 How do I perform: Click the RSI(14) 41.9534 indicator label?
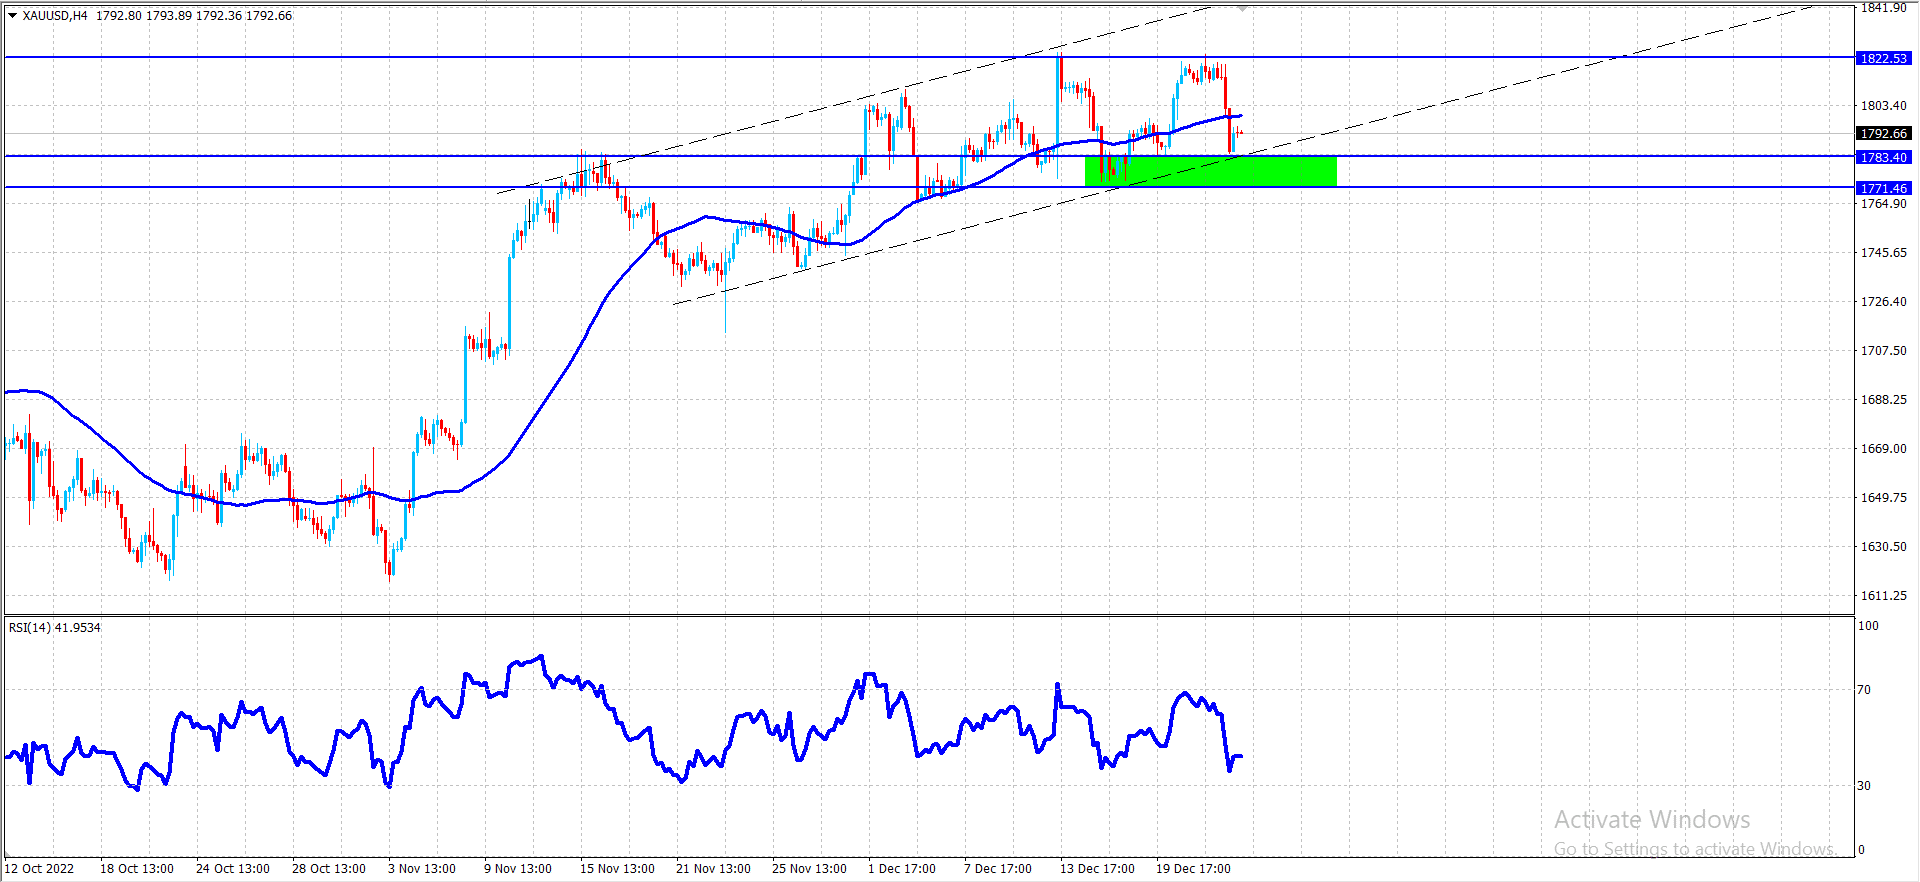55,627
